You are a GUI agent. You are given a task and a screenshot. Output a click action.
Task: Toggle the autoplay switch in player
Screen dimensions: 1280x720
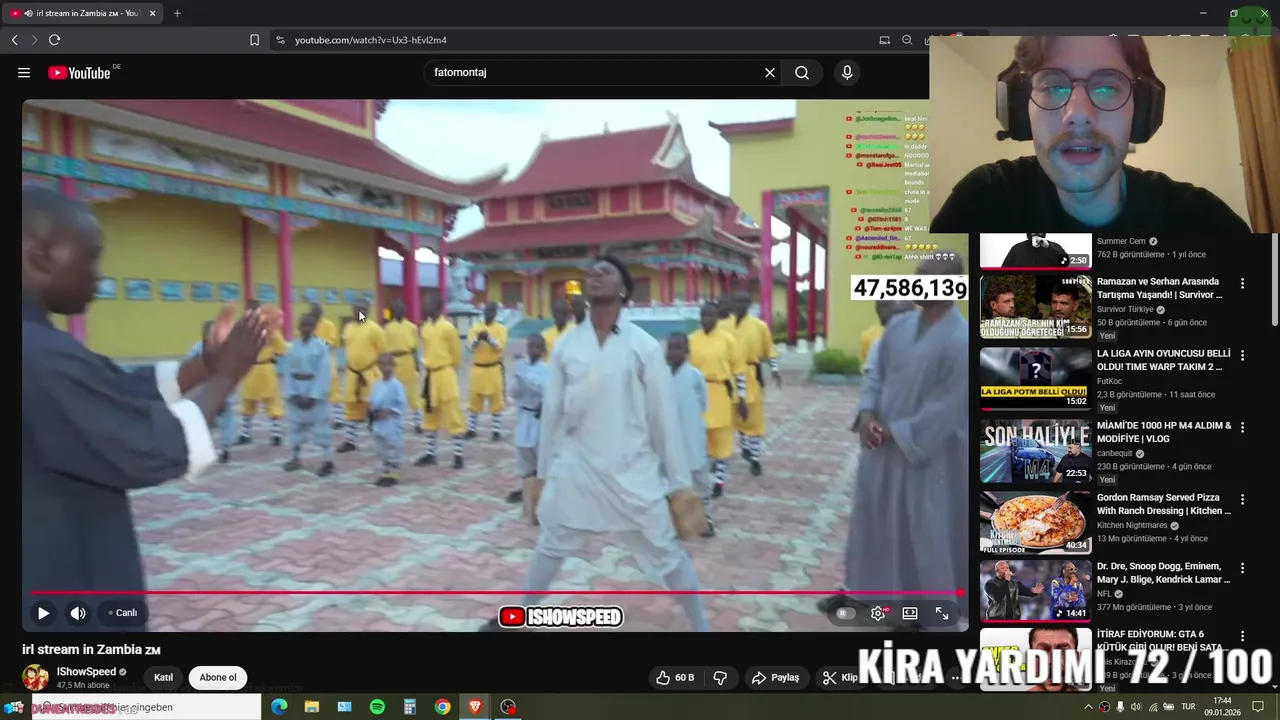pos(846,613)
